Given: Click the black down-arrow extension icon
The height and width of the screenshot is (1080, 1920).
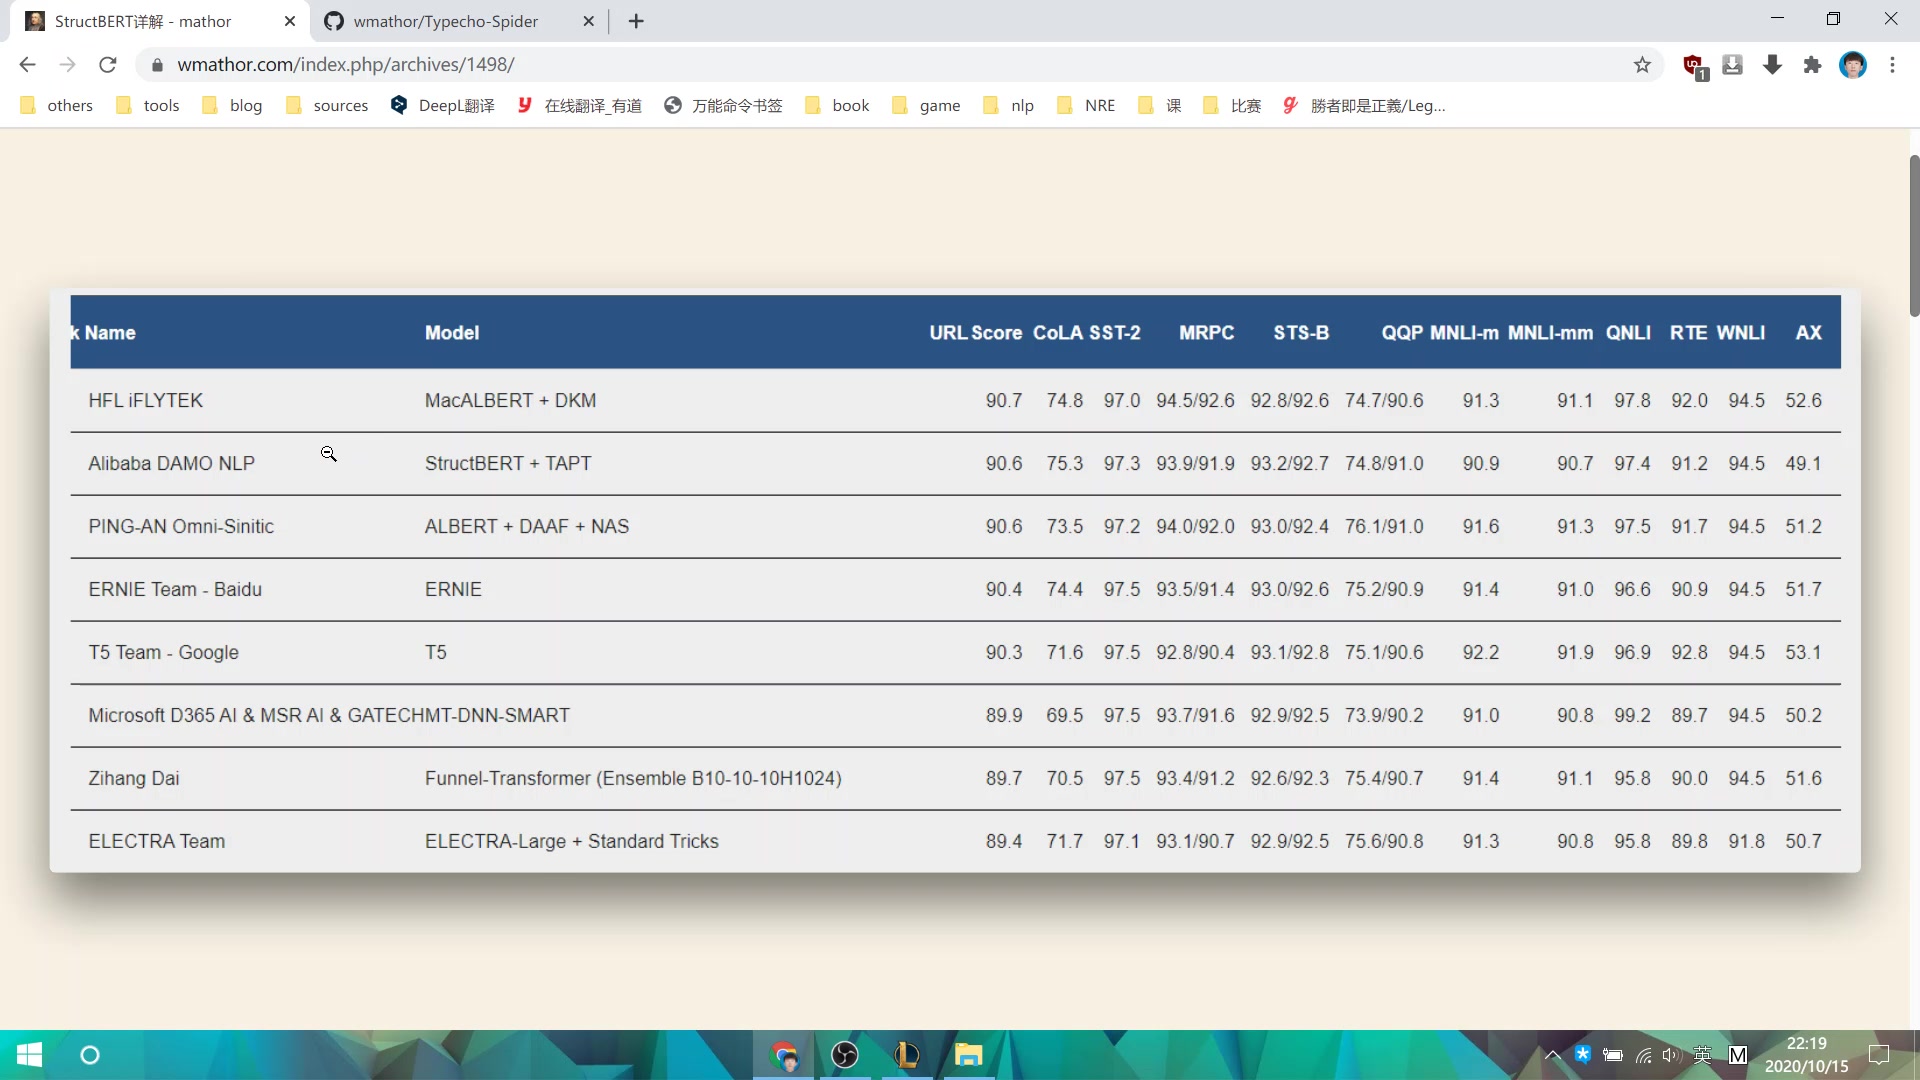Looking at the screenshot, I should tap(1773, 65).
